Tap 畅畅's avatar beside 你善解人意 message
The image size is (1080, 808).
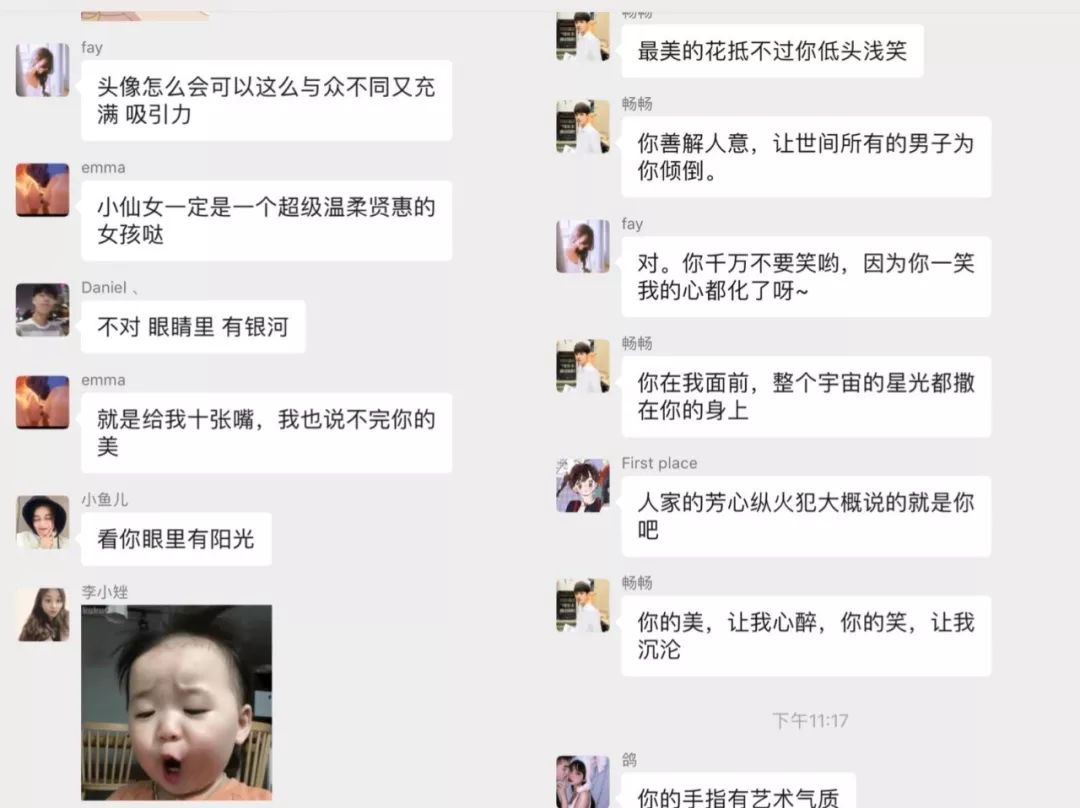coord(583,127)
